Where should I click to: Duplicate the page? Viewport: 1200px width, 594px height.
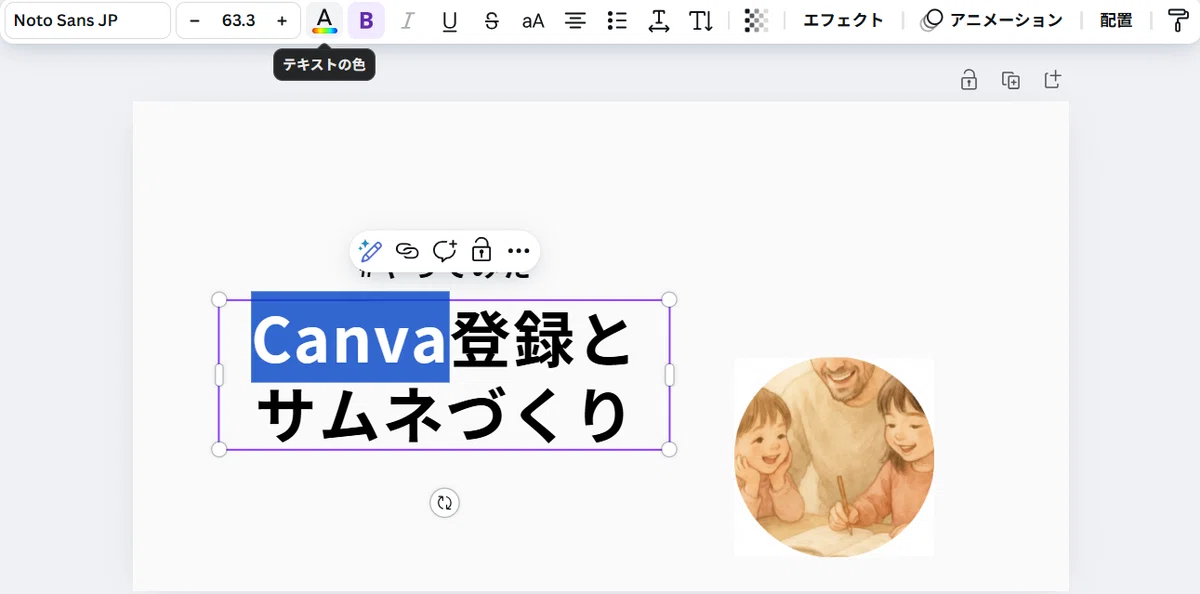1011,80
